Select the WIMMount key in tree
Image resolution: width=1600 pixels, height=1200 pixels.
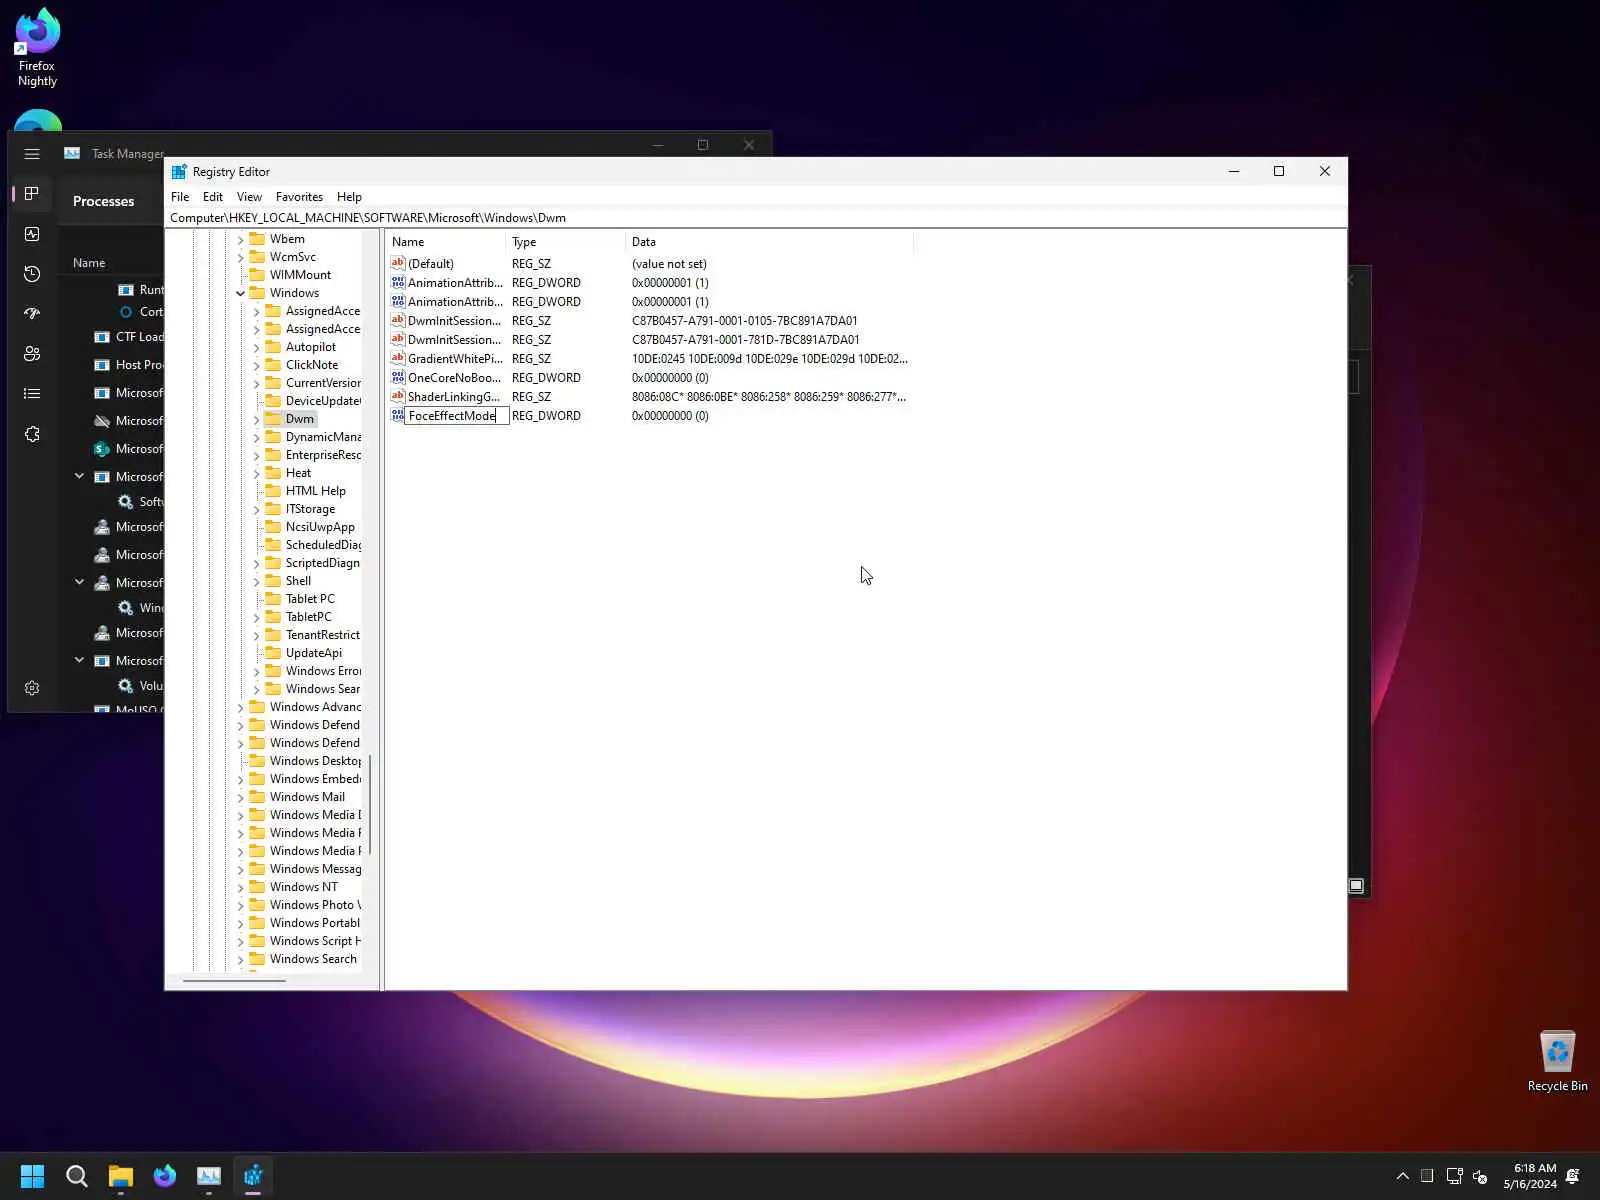(300, 275)
